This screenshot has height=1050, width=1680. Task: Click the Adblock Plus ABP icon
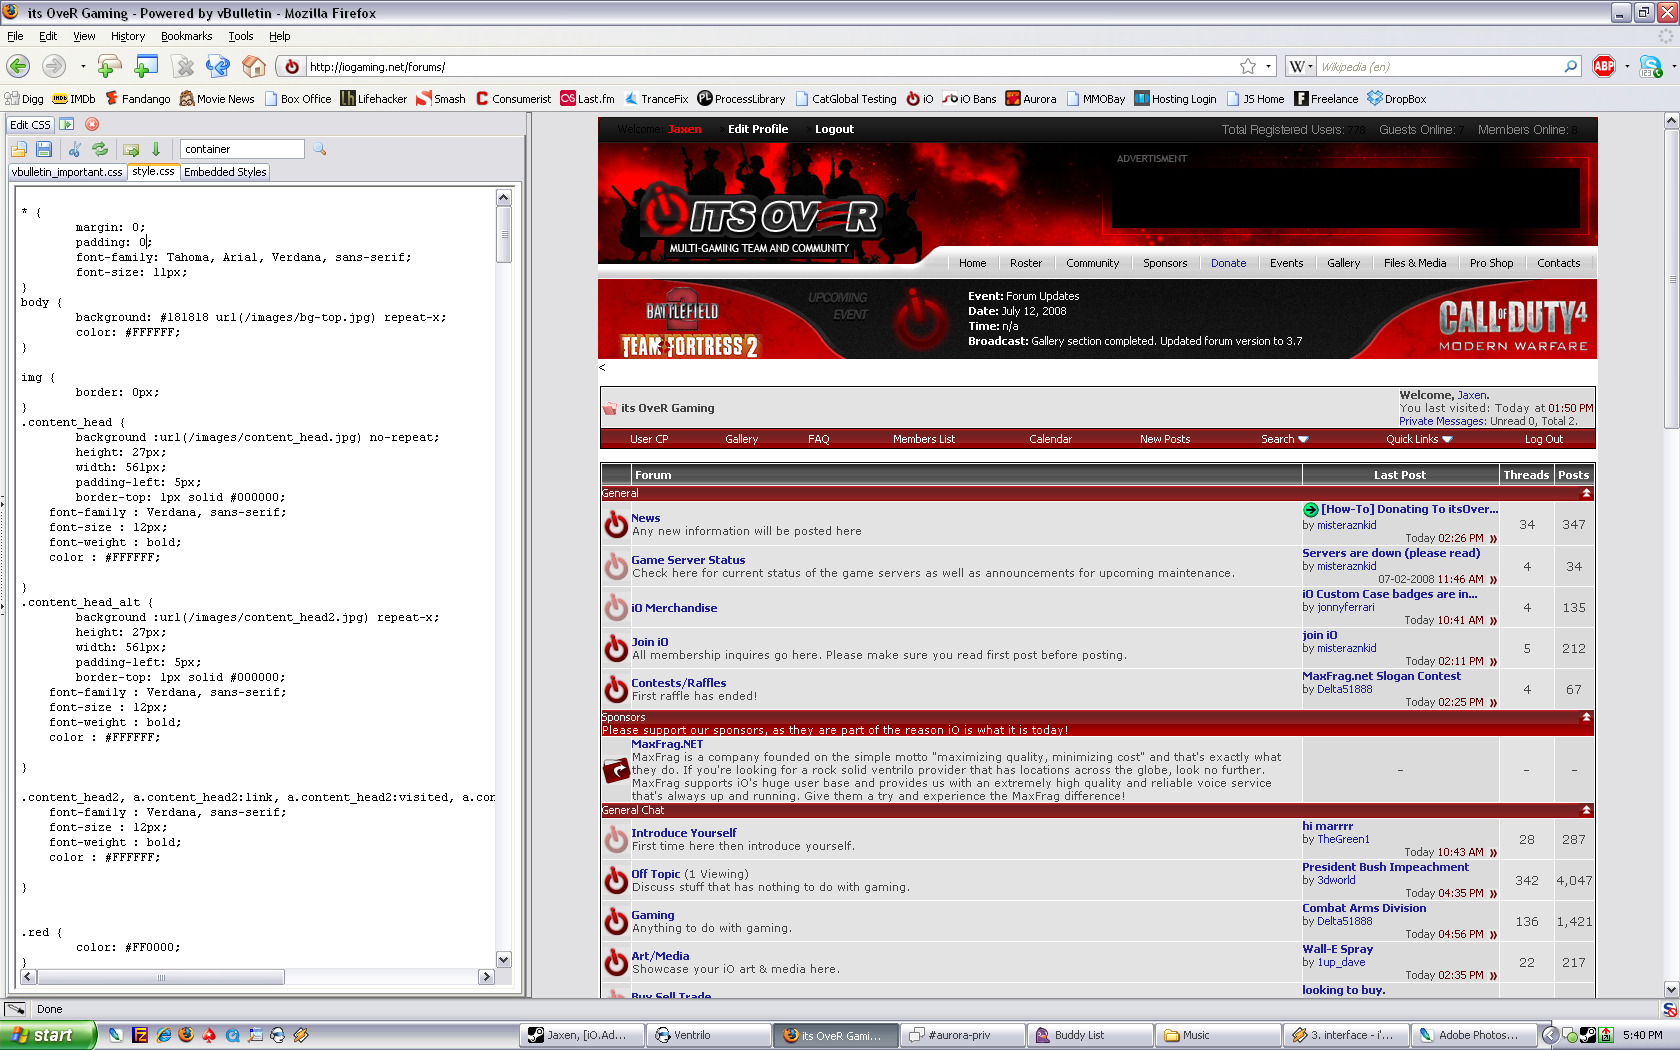point(1604,66)
